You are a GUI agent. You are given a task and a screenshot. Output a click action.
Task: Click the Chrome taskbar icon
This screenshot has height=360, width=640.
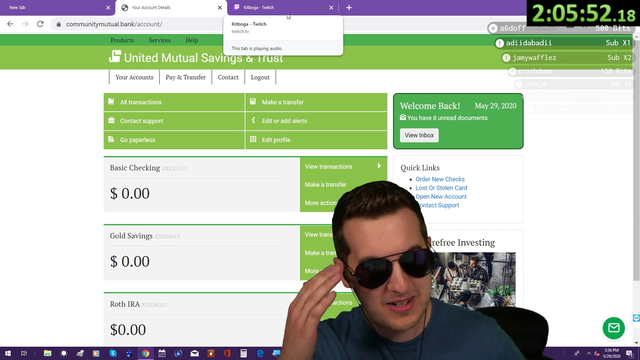click(146, 353)
